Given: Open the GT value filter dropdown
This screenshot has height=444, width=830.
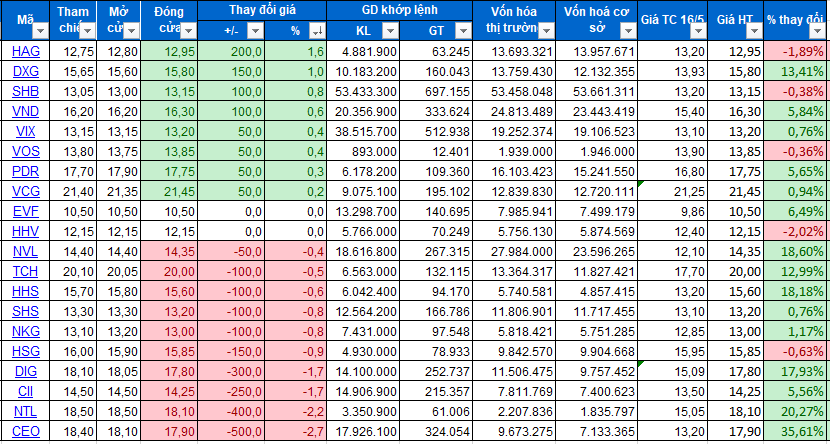Looking at the screenshot, I should (x=463, y=32).
